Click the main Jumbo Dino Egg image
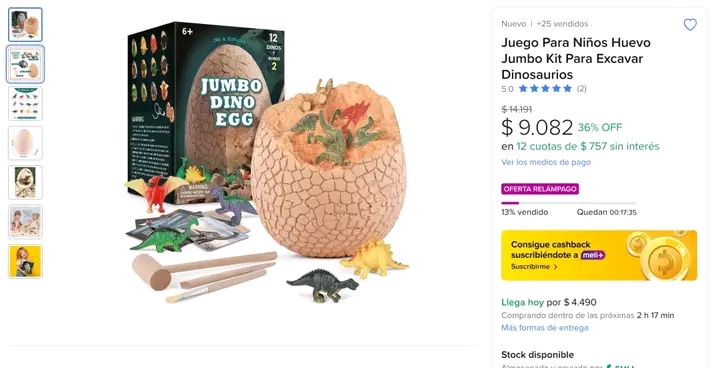Image resolution: width=720 pixels, height=368 pixels. pyautogui.click(x=266, y=161)
